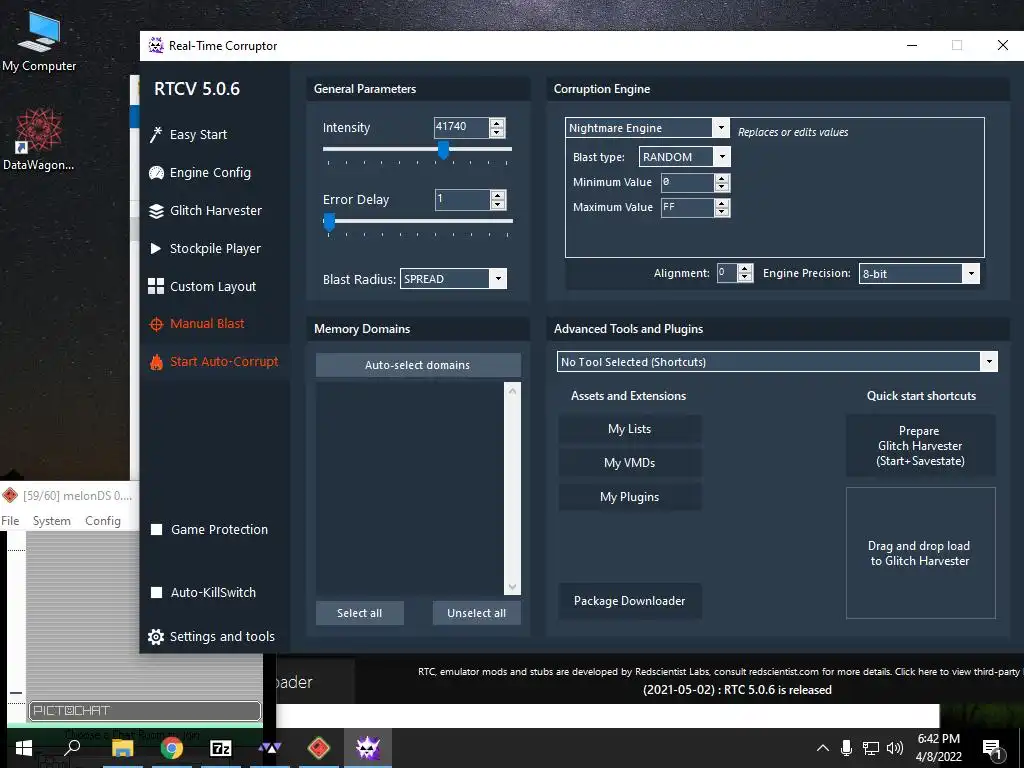Select Easy Start sidebar item

click(198, 135)
